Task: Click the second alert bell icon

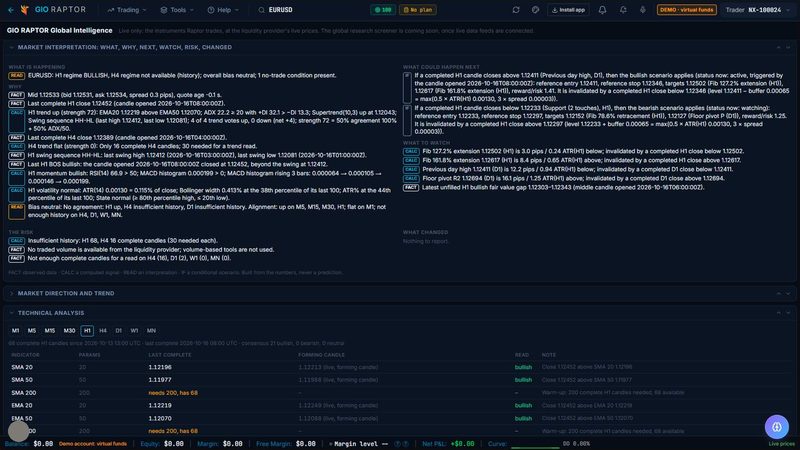Action: coord(623,10)
